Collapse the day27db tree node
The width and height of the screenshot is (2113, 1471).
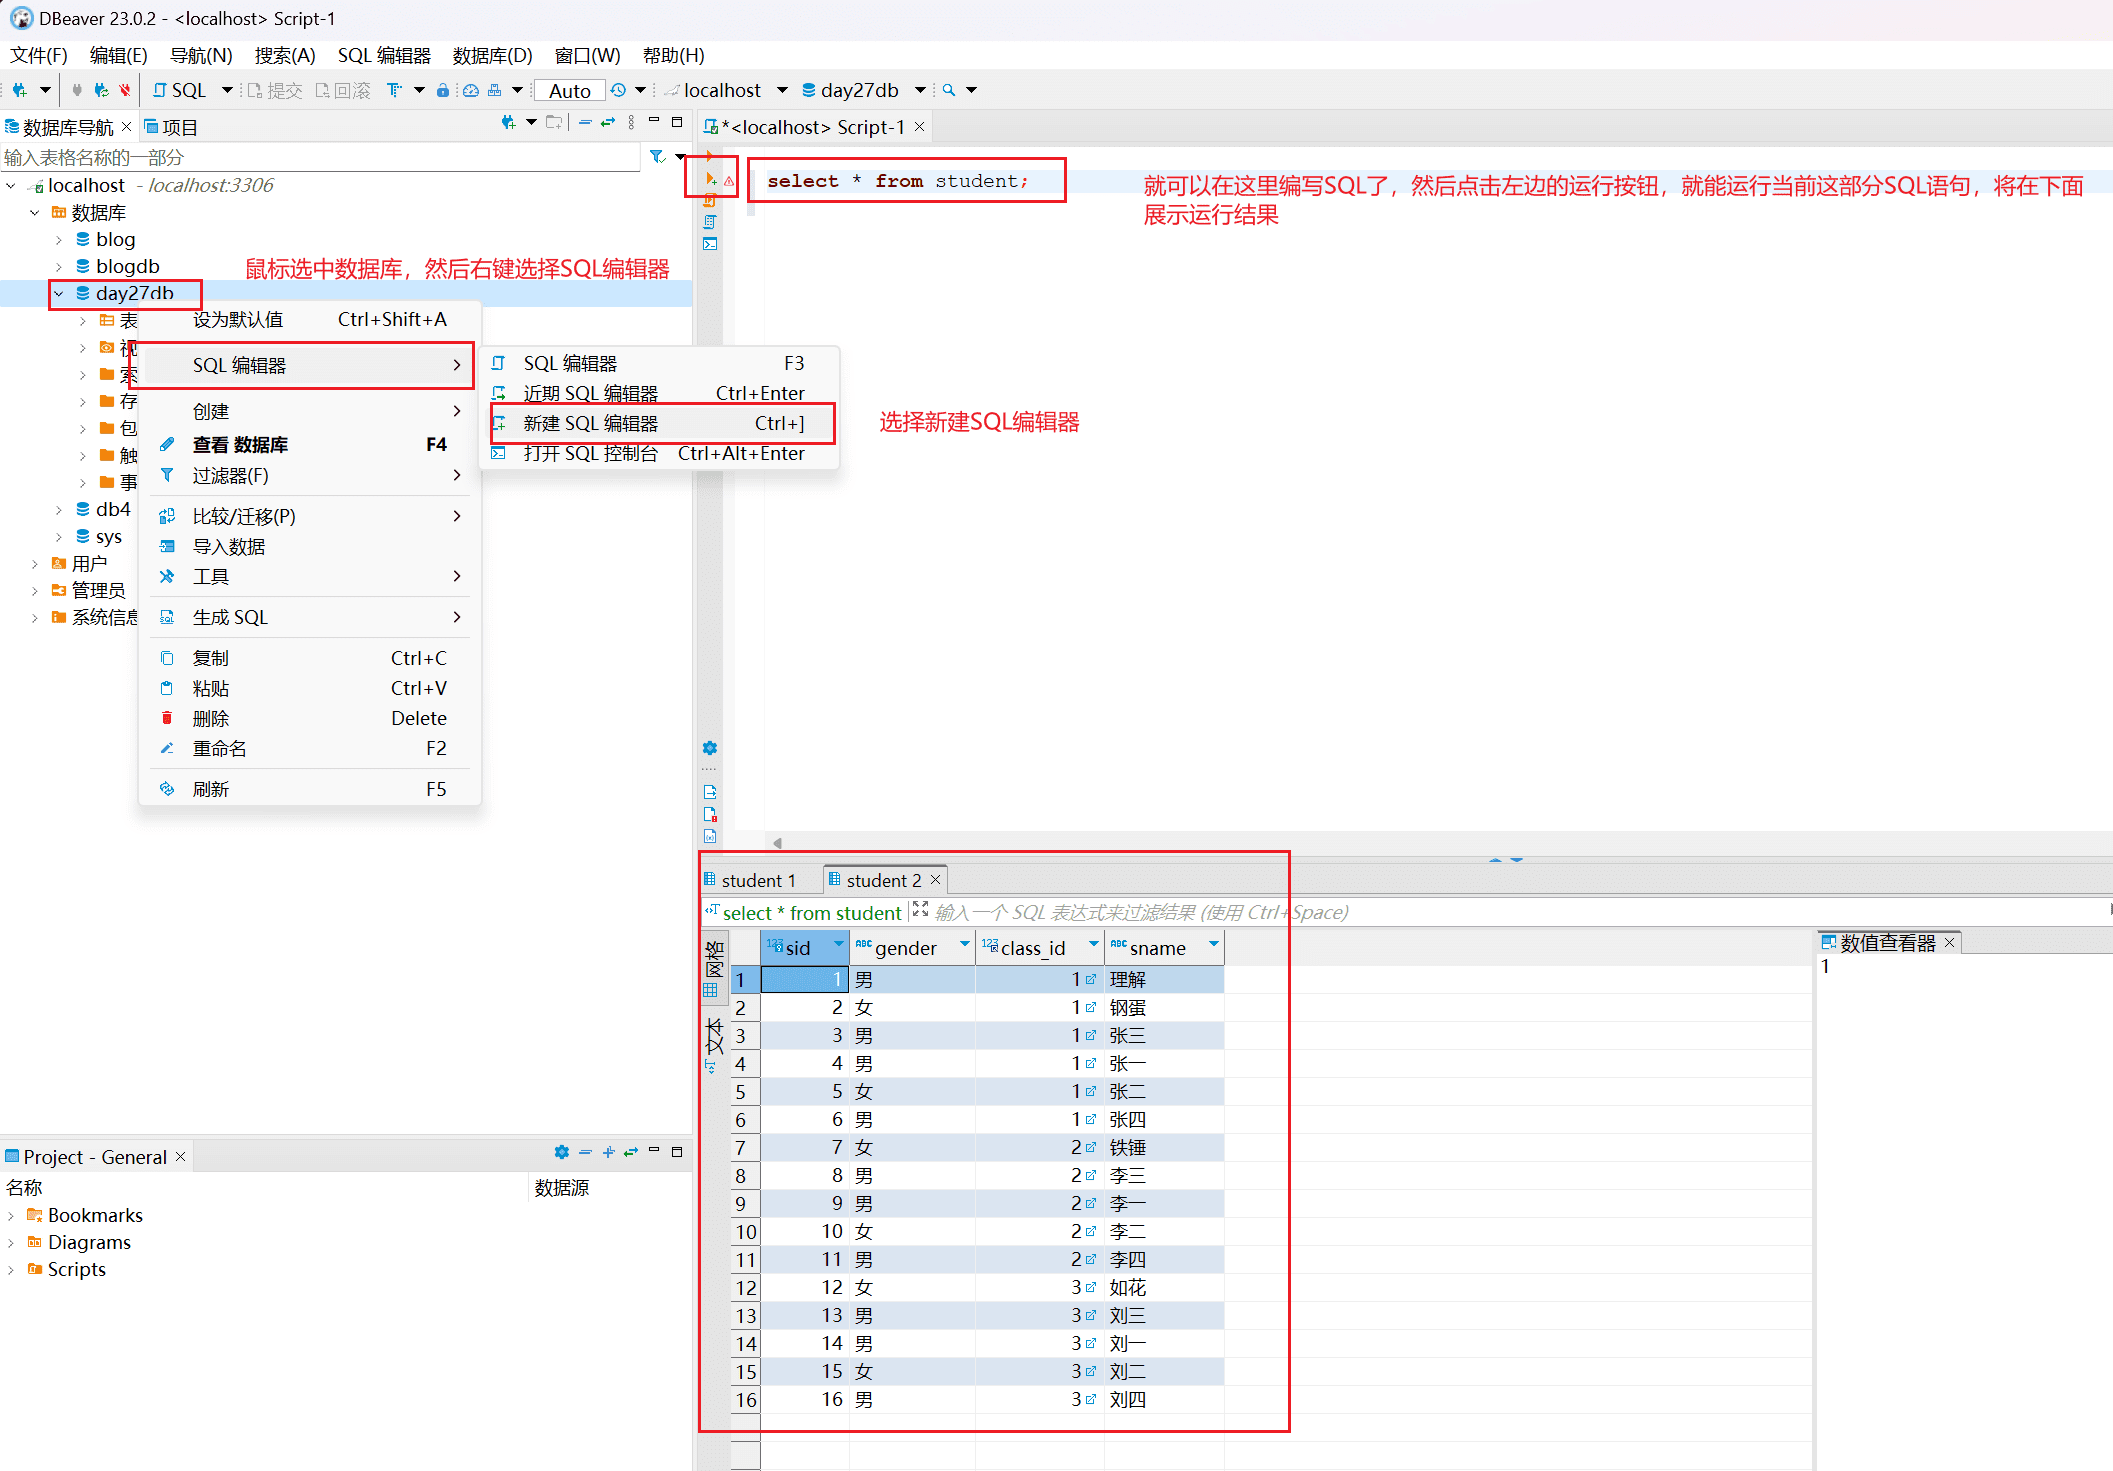click(x=59, y=293)
